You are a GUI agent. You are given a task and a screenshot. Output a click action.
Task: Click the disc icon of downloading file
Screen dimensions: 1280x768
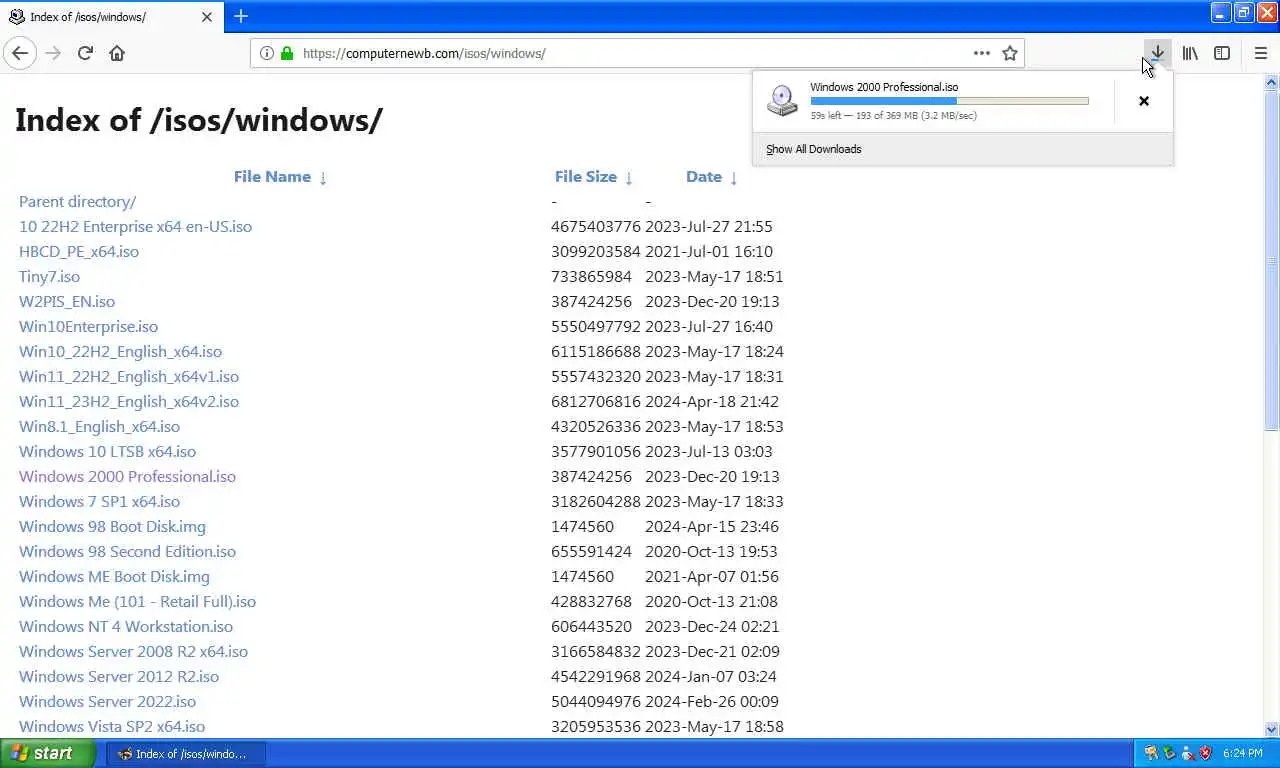coord(782,100)
